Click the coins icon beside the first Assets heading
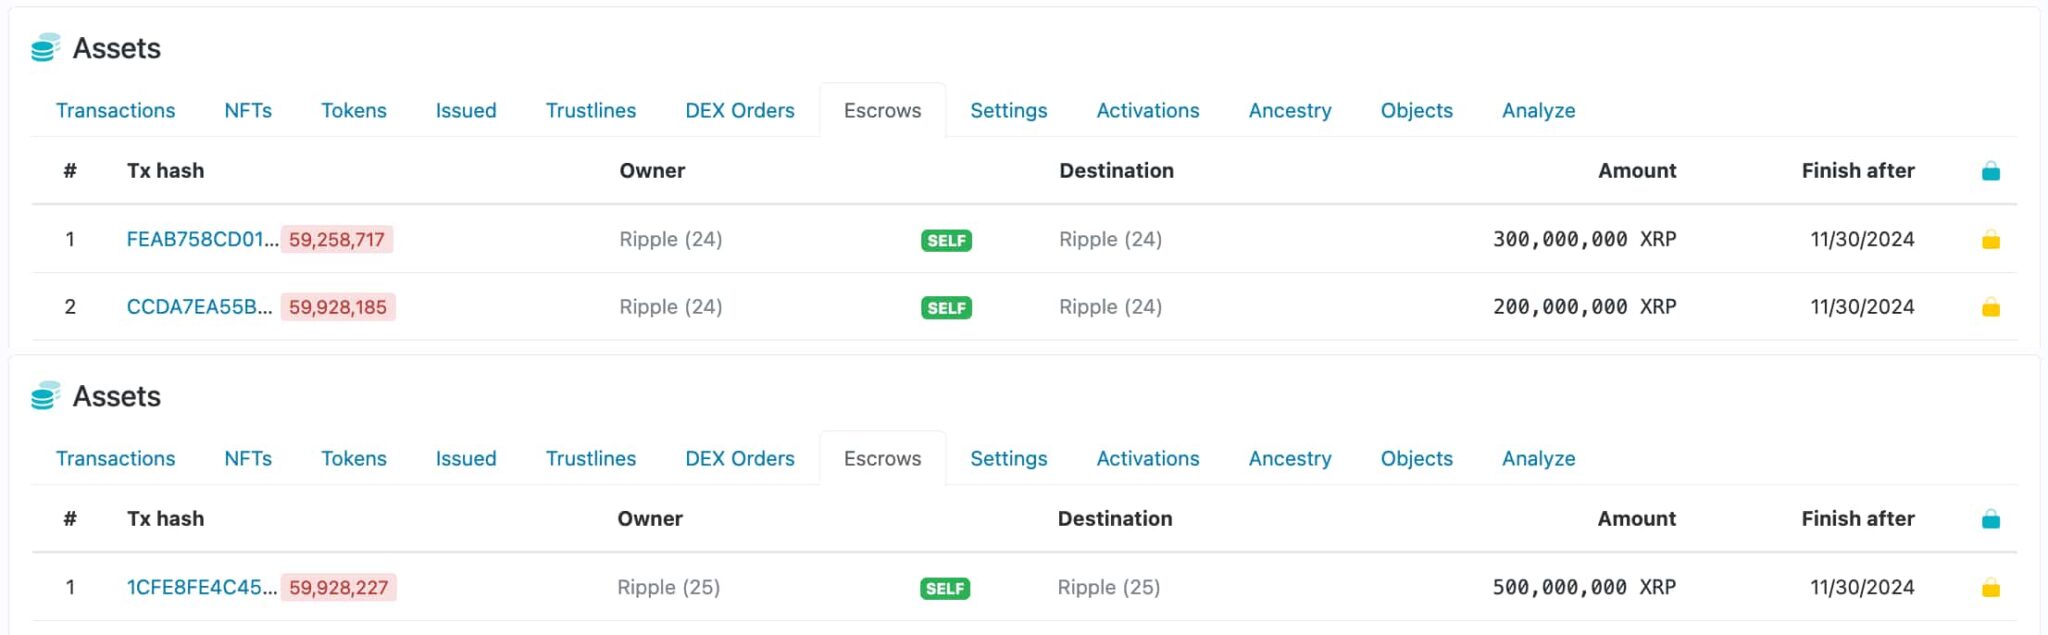The width and height of the screenshot is (2048, 635). tap(45, 48)
